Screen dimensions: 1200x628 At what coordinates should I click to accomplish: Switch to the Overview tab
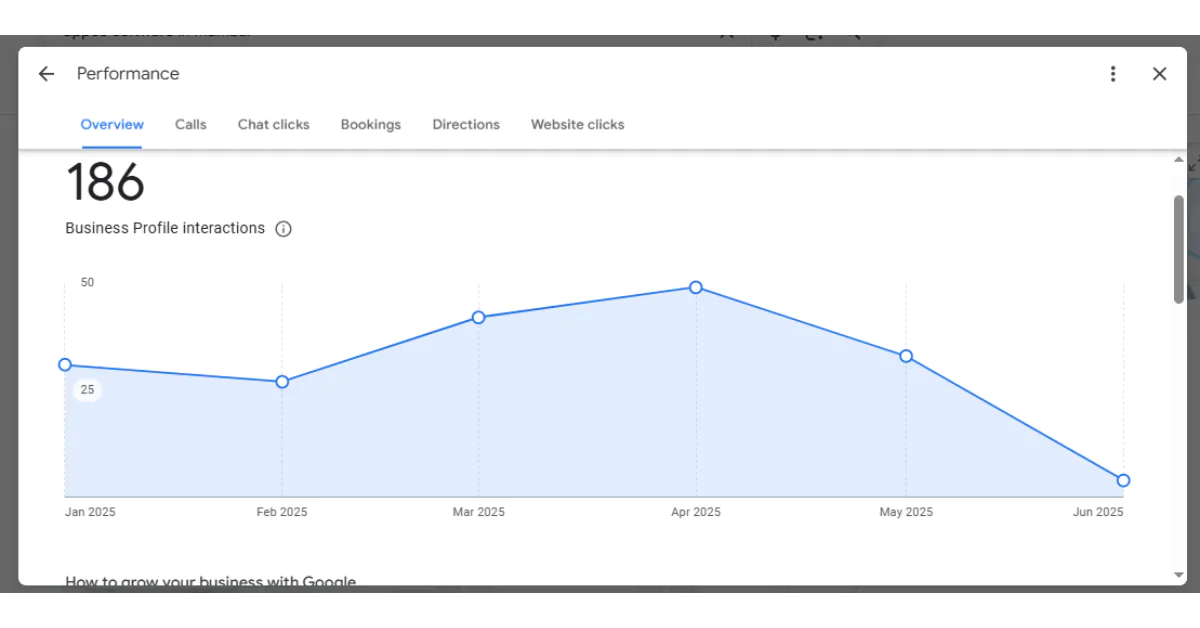[112, 125]
